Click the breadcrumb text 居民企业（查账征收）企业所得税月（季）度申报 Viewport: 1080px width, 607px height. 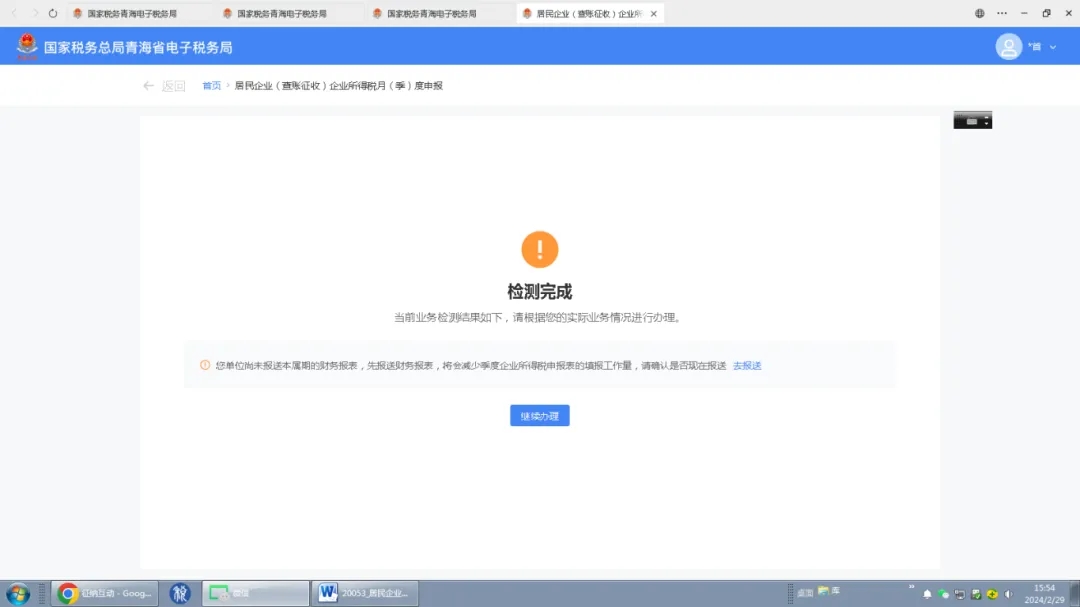338,85
